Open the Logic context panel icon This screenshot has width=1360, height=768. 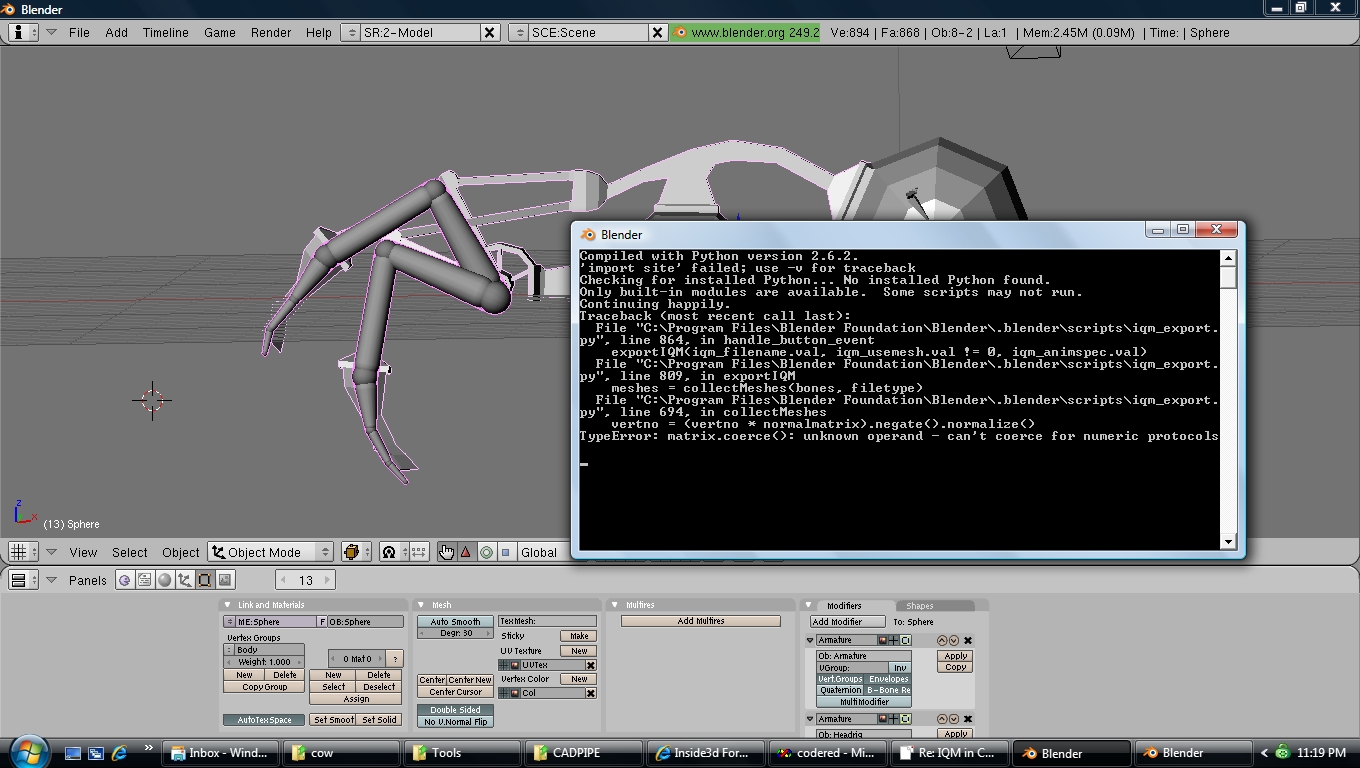124,580
